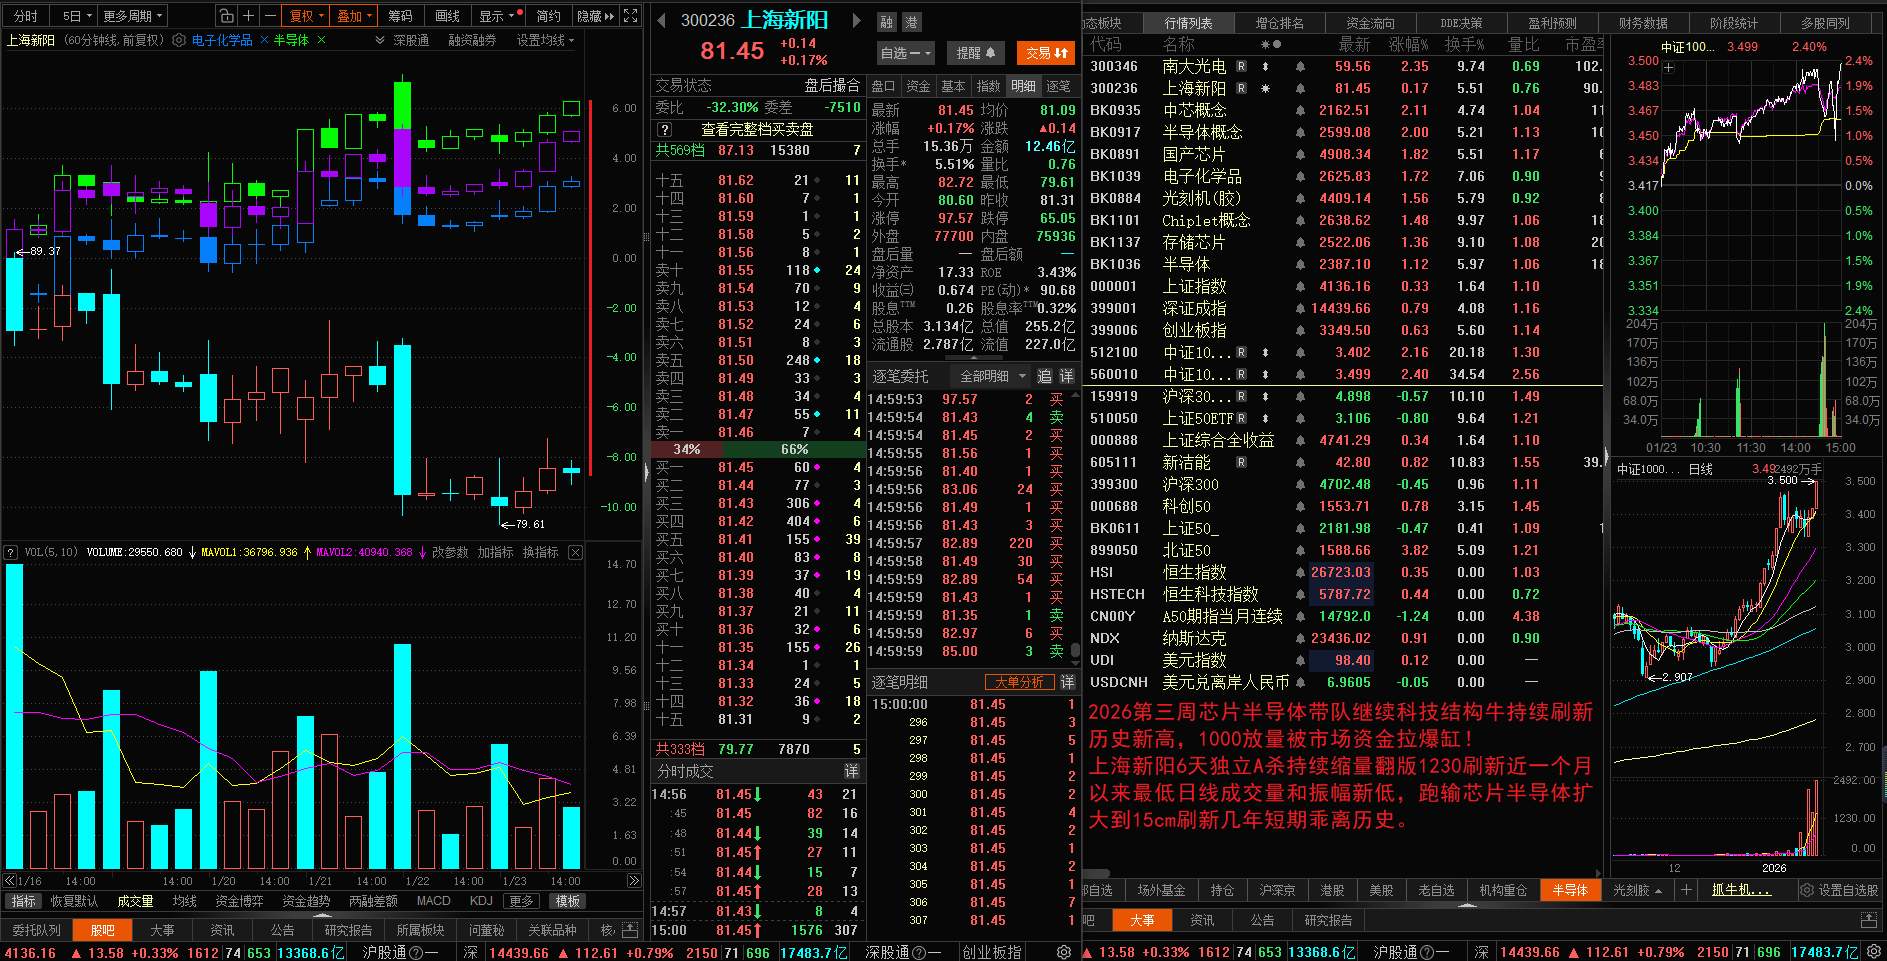Open chart settings gear beside 上海新阳 title
This screenshot has height=961, width=1887.
tap(179, 40)
